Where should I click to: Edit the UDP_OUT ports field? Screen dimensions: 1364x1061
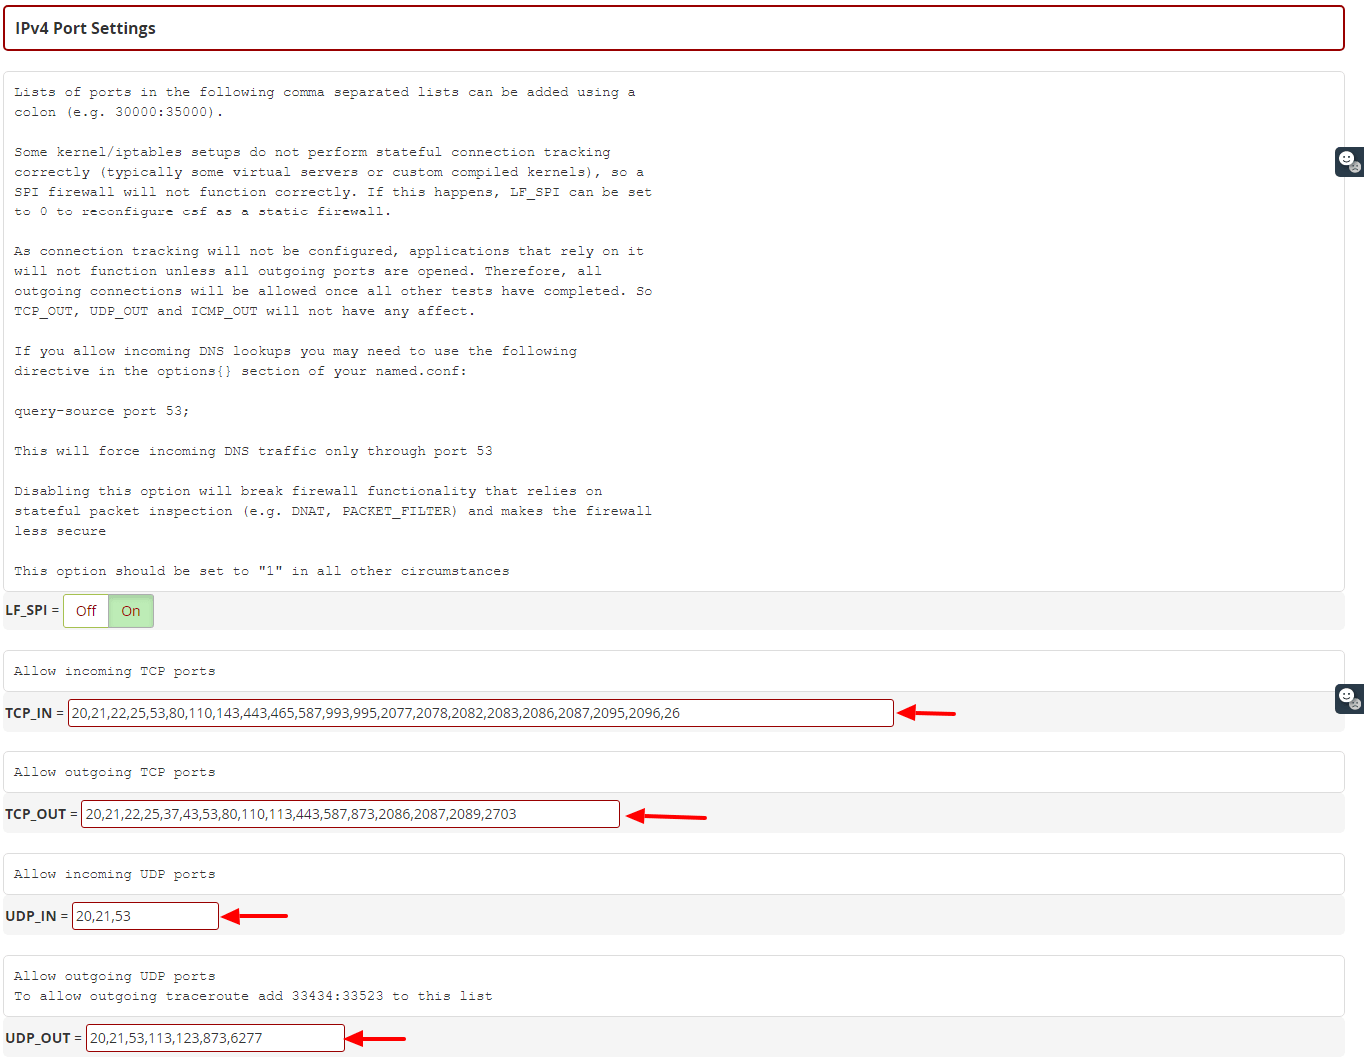coord(215,1038)
